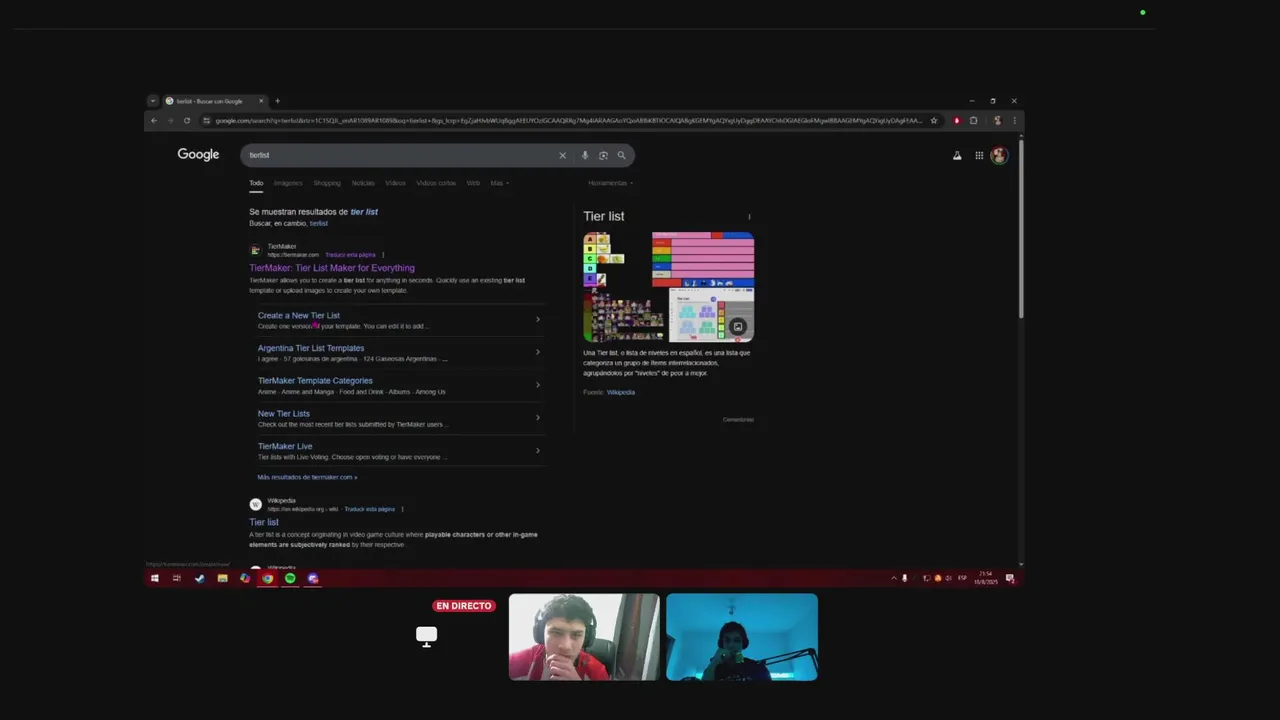Open Create a New Tier List link
The image size is (1280, 720).
[299, 315]
